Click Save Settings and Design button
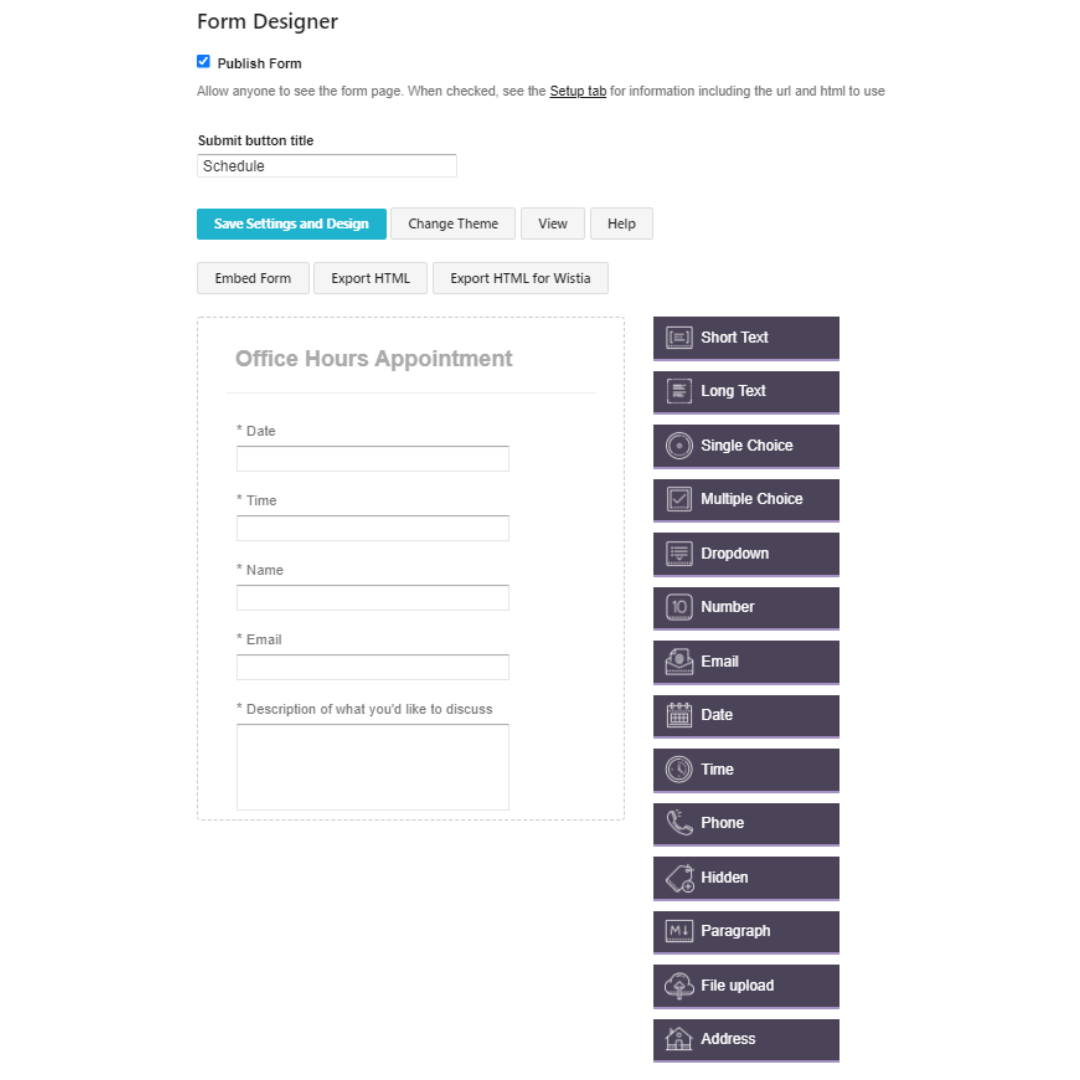Image resolution: width=1080 pixels, height=1080 pixels. [x=291, y=224]
